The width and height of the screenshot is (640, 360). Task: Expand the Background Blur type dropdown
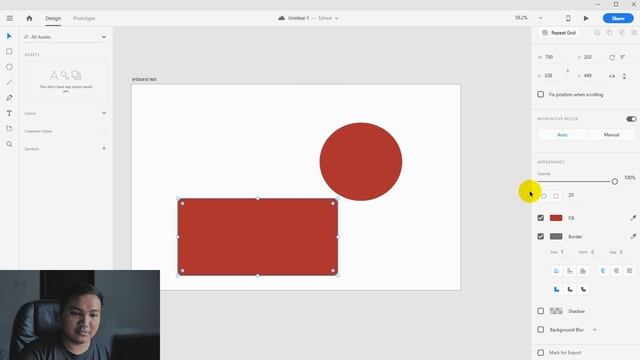click(x=595, y=329)
